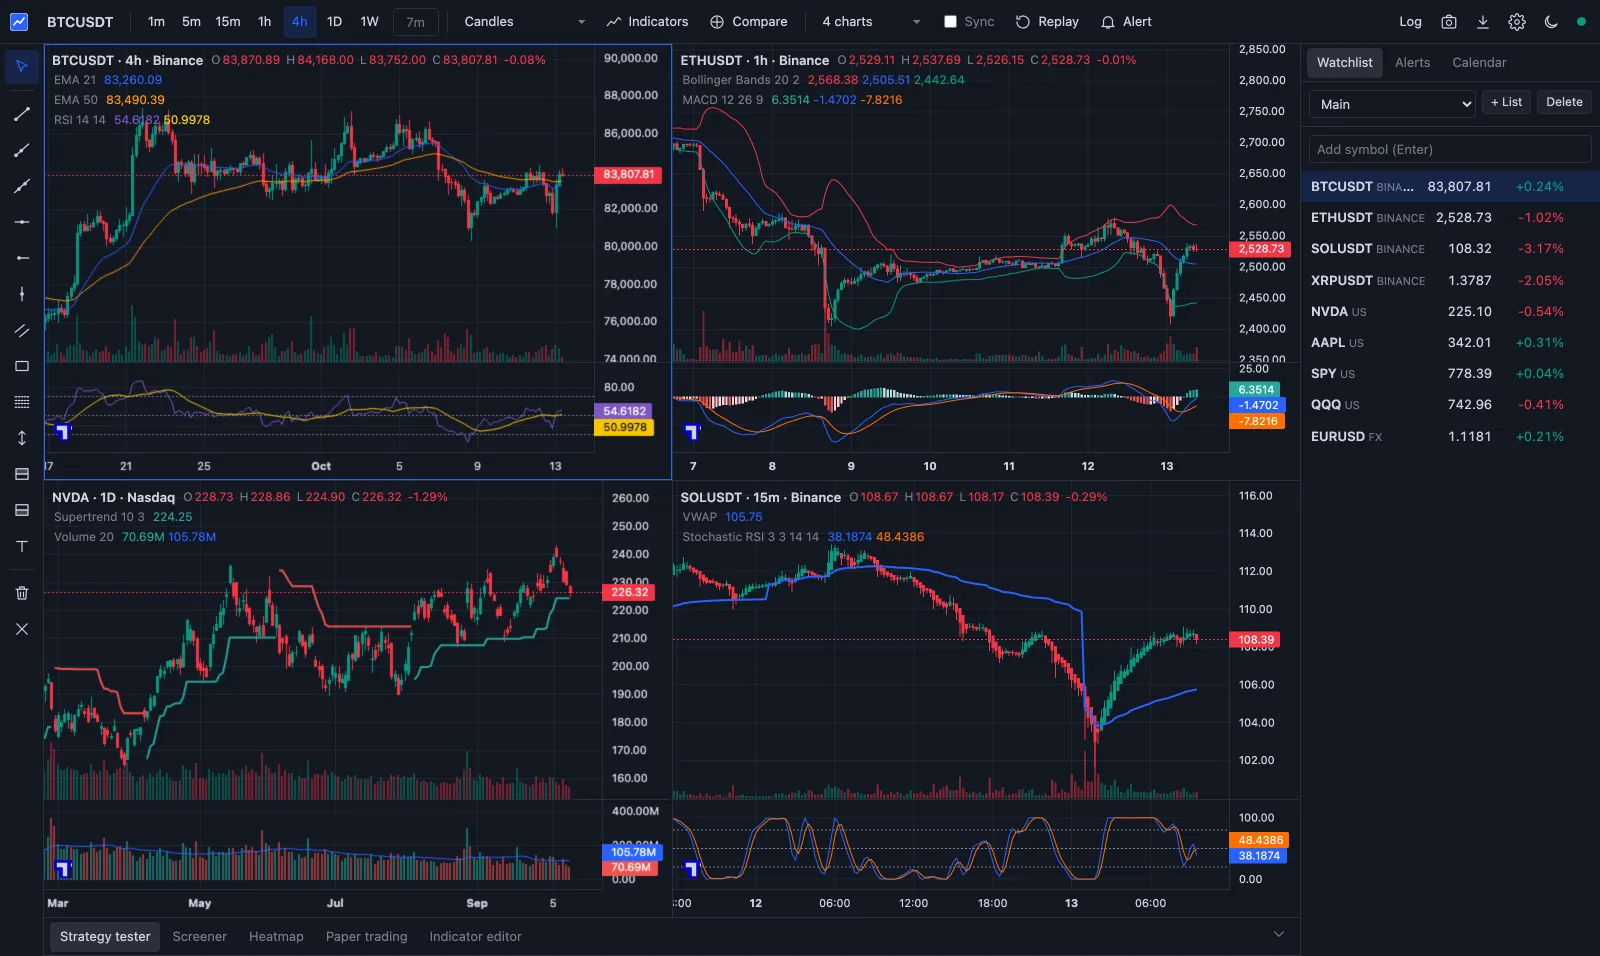Viewport: 1600px width, 956px height.
Task: Open the Candles chart type dropdown
Action: click(524, 22)
